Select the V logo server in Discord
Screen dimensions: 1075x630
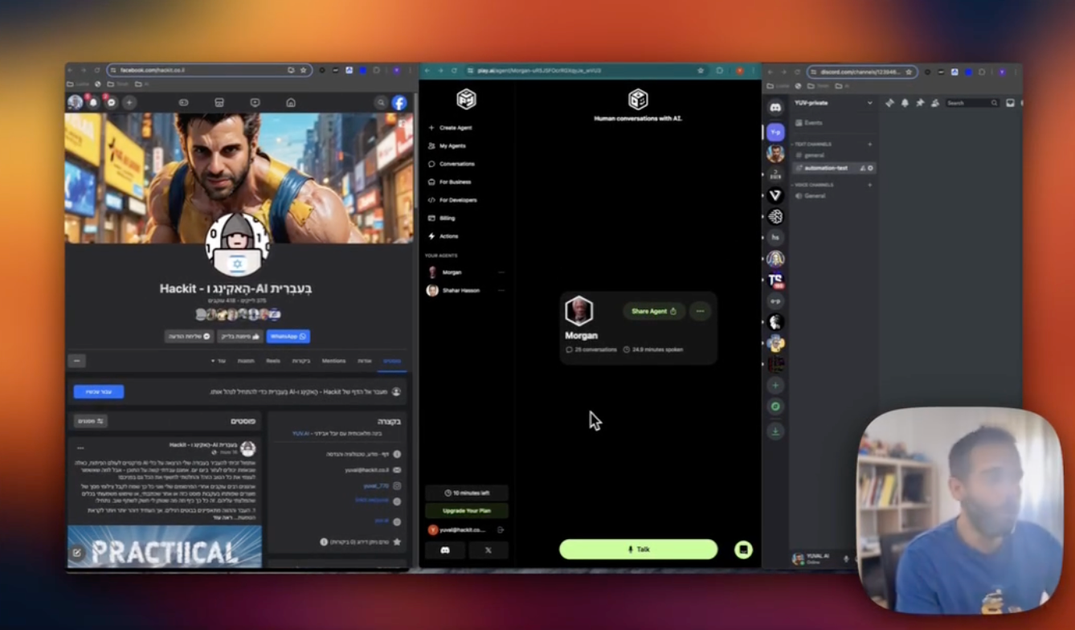[775, 195]
